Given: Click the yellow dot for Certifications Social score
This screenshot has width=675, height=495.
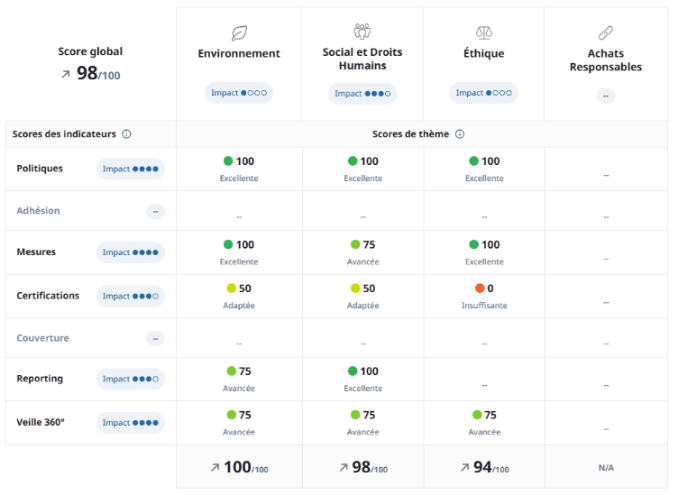Looking at the screenshot, I should 355,289.
